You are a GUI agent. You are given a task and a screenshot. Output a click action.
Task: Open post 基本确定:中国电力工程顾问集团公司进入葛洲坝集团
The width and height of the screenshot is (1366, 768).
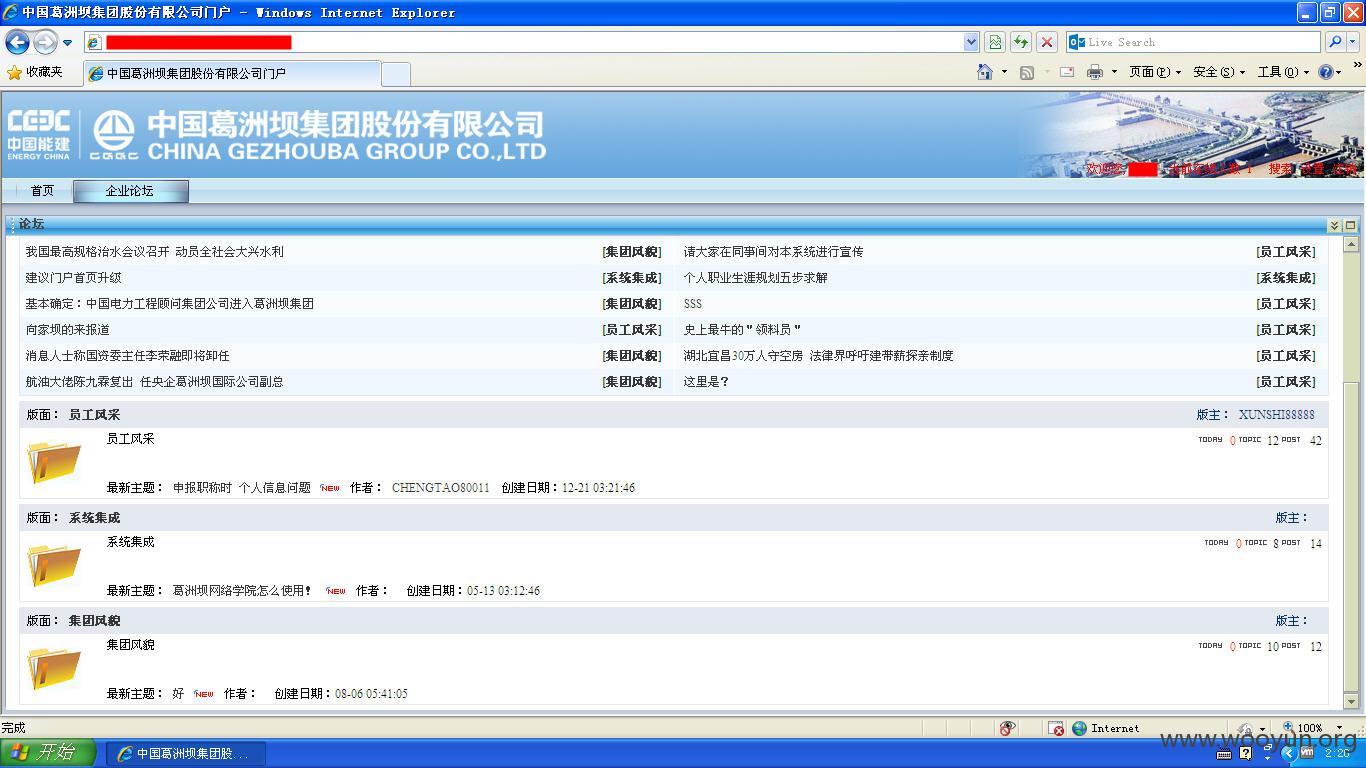click(169, 304)
